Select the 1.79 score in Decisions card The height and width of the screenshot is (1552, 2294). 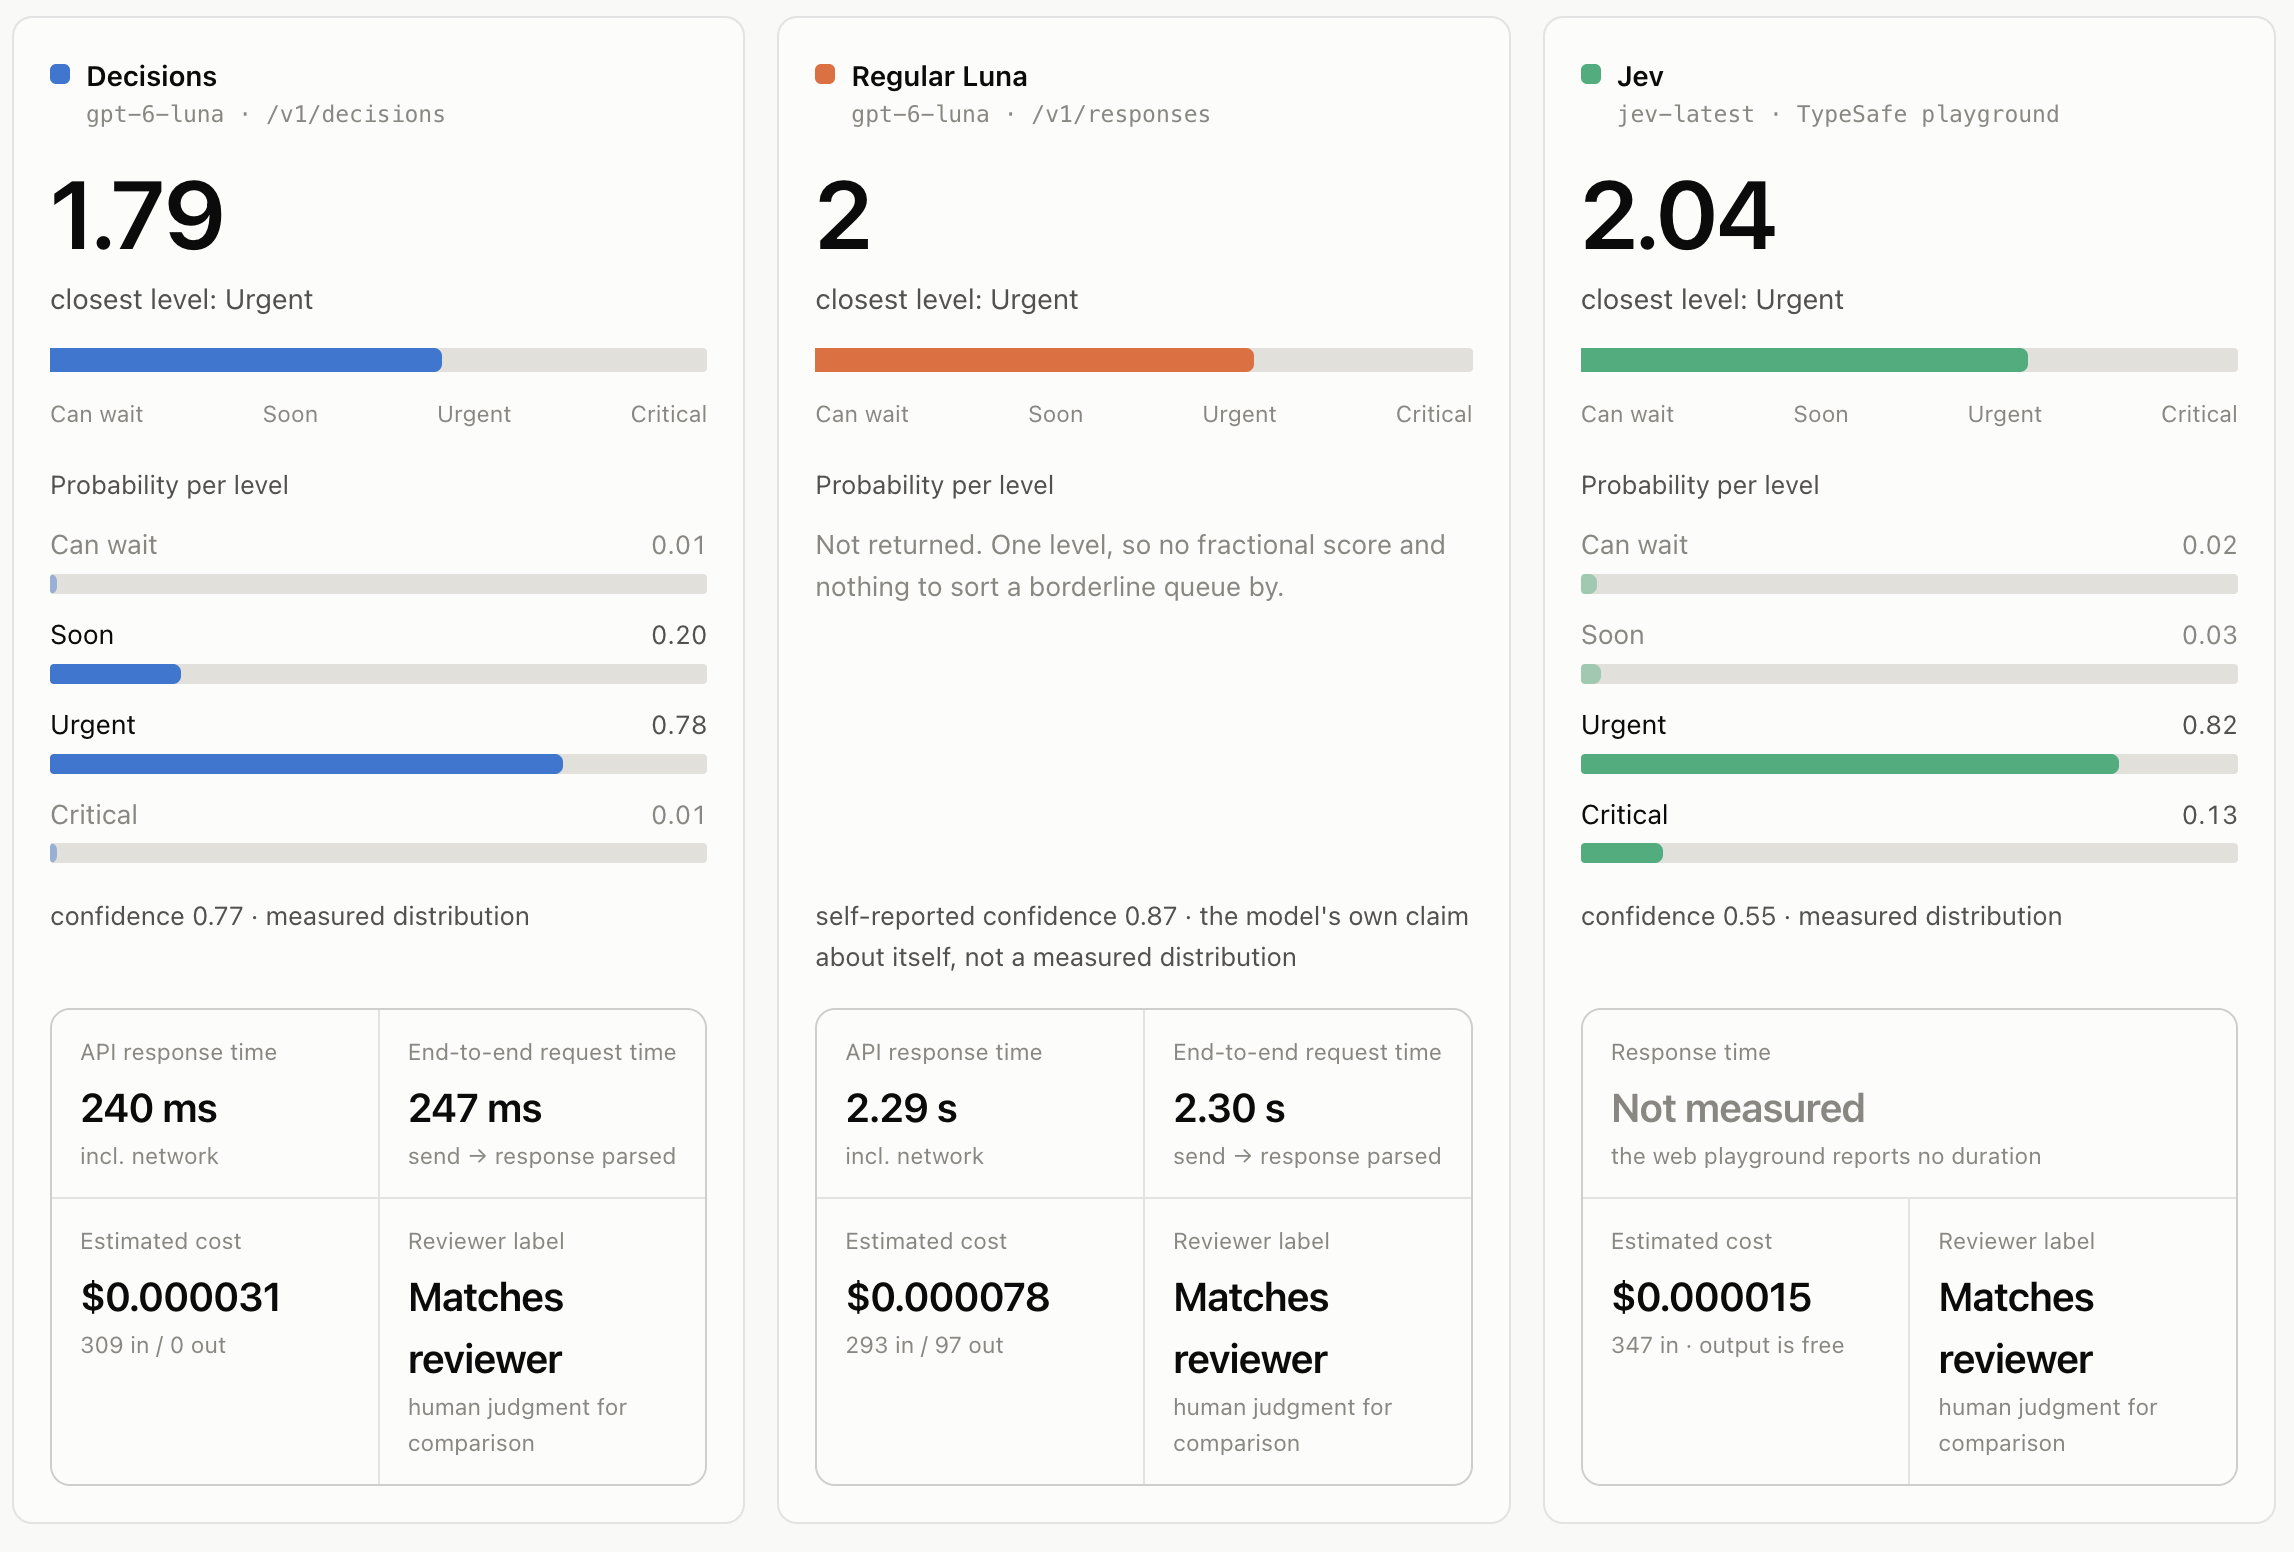[x=137, y=215]
